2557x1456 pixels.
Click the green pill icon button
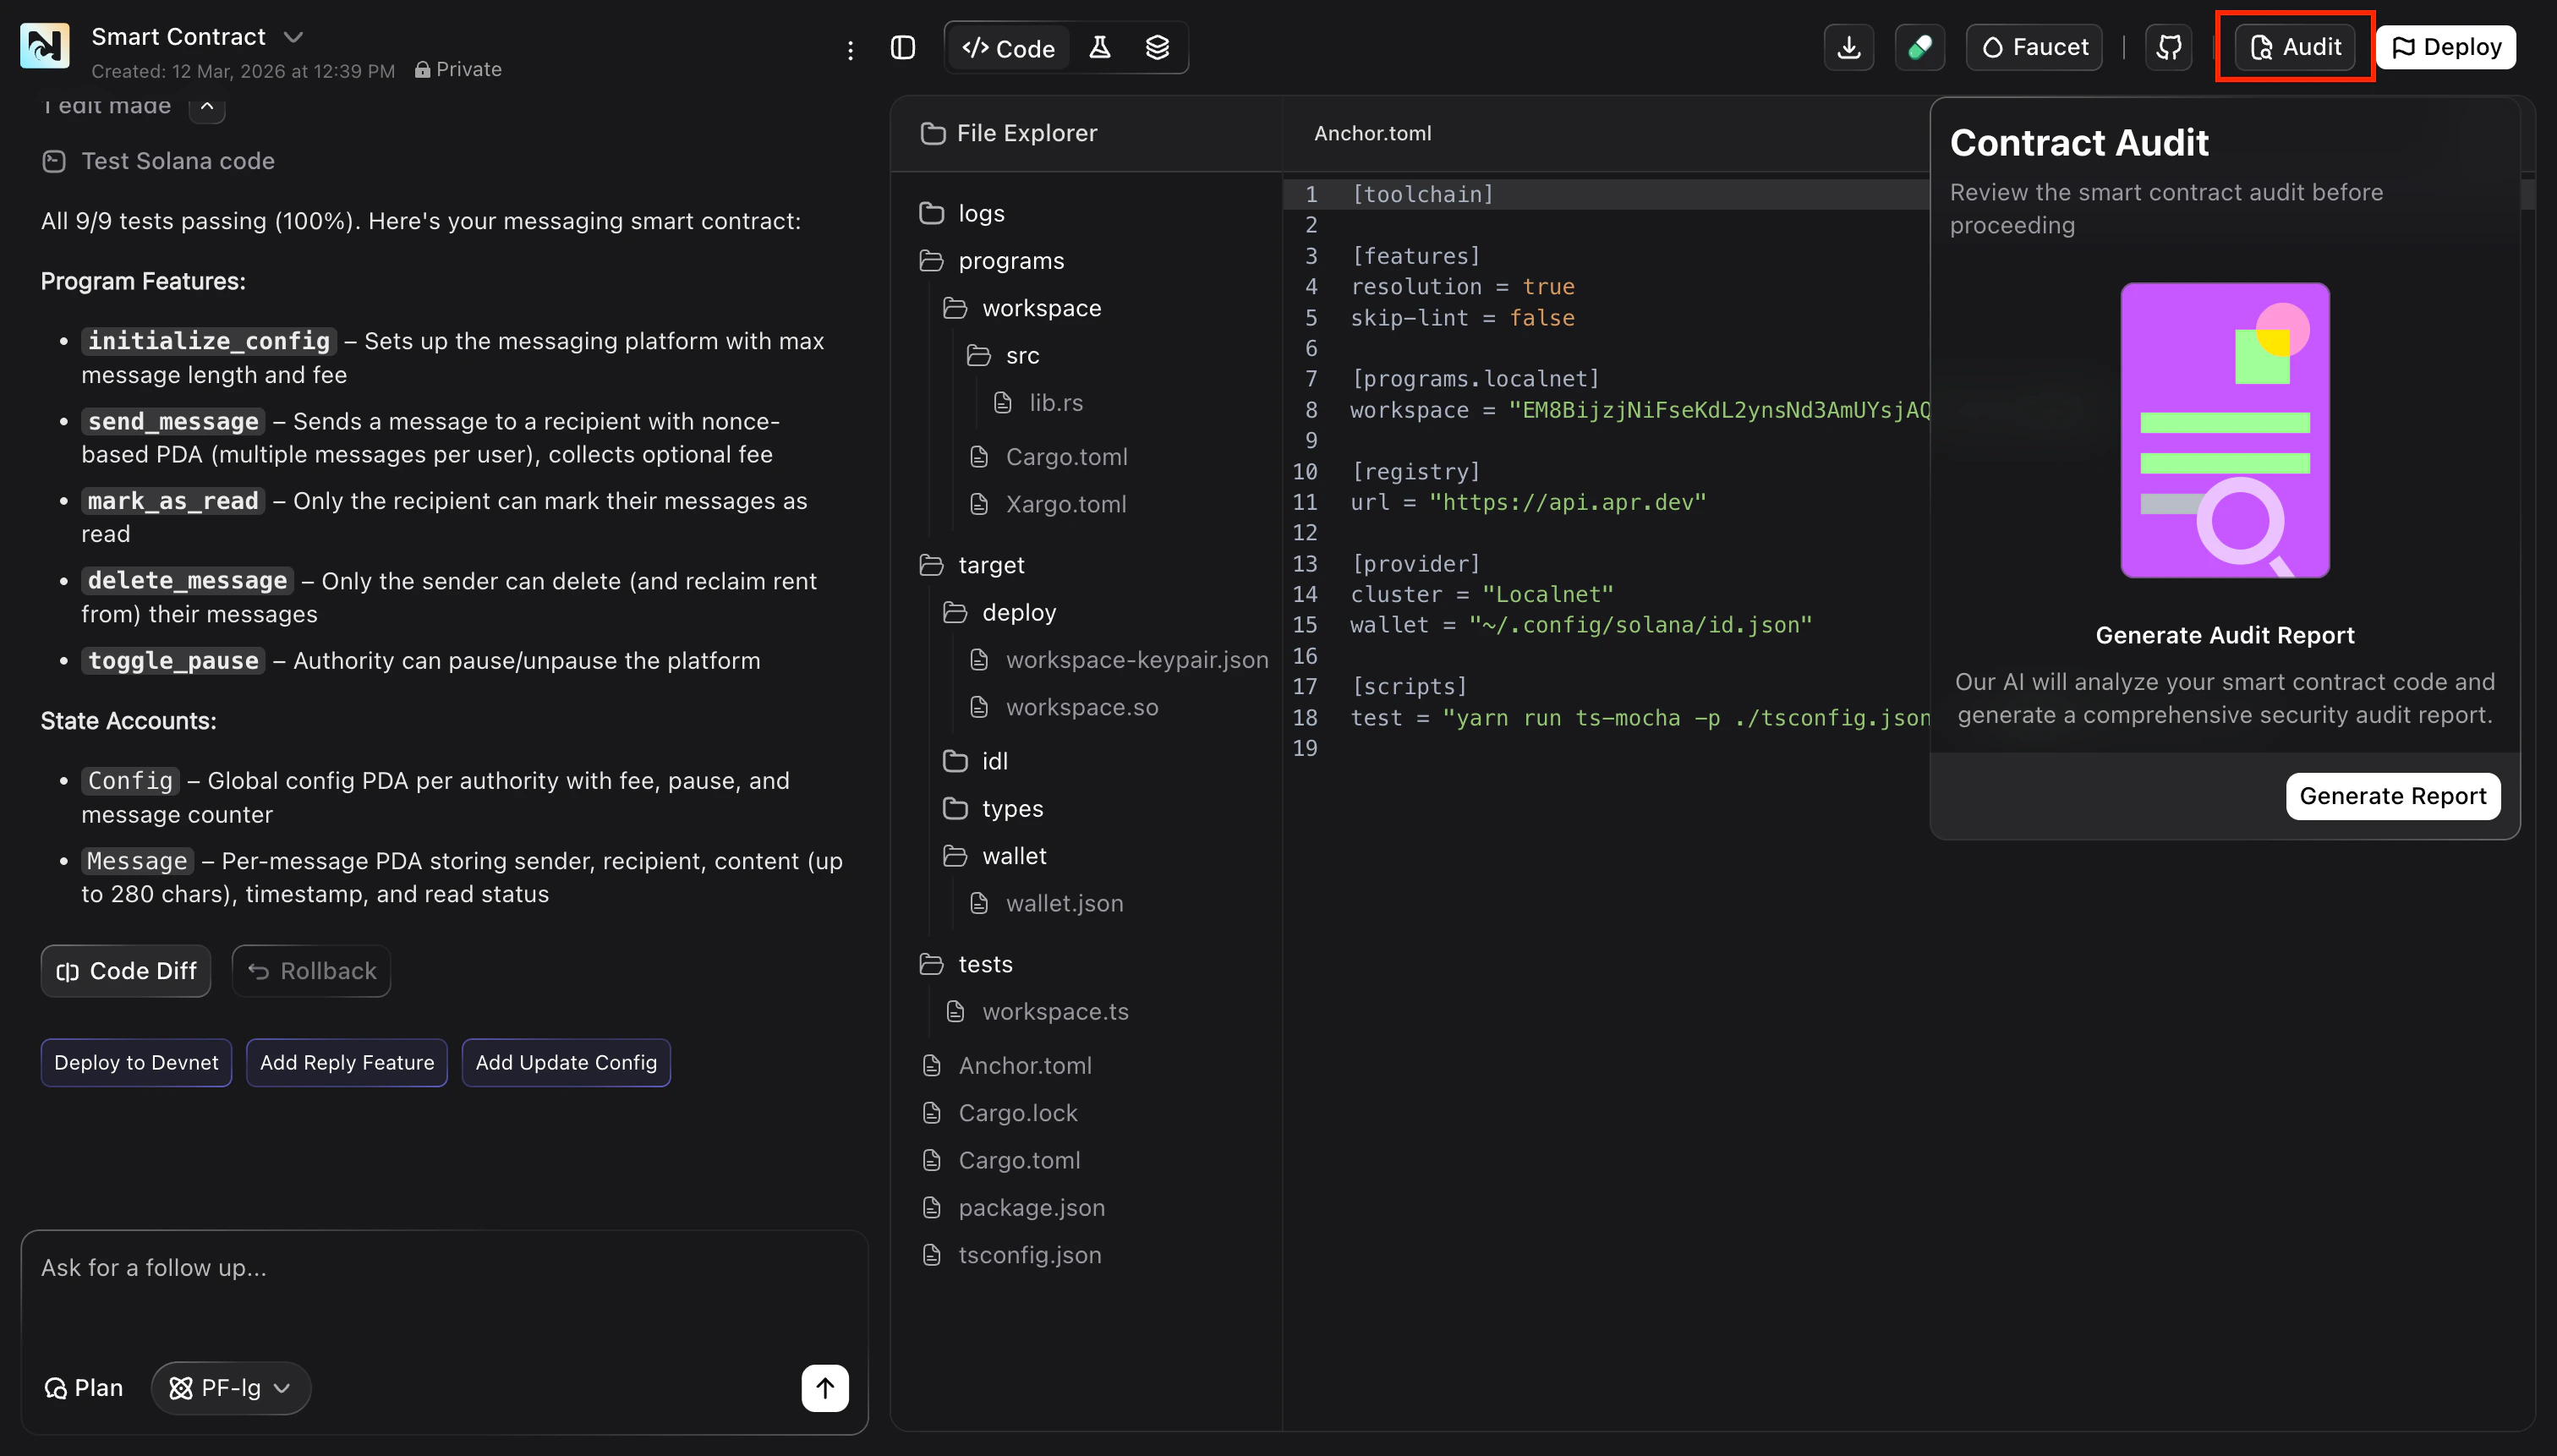tap(1919, 47)
